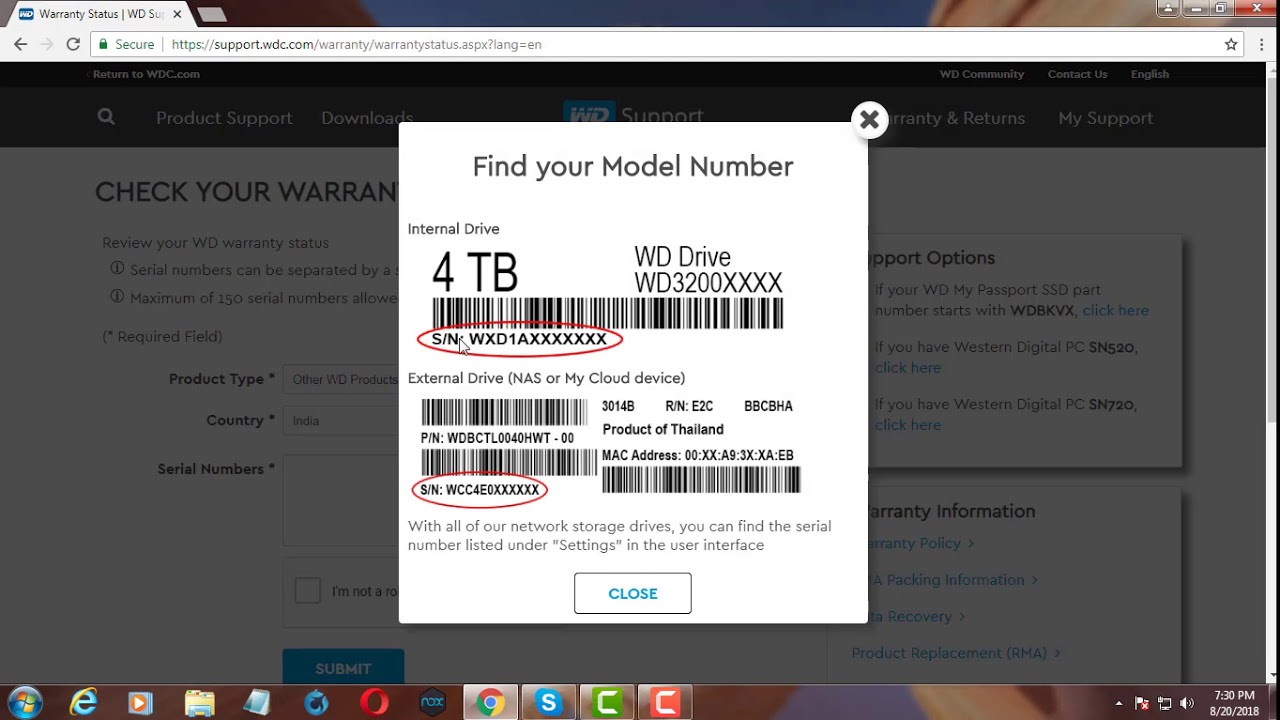Click the Windows Start button
This screenshot has height=720, width=1280.
[25, 703]
